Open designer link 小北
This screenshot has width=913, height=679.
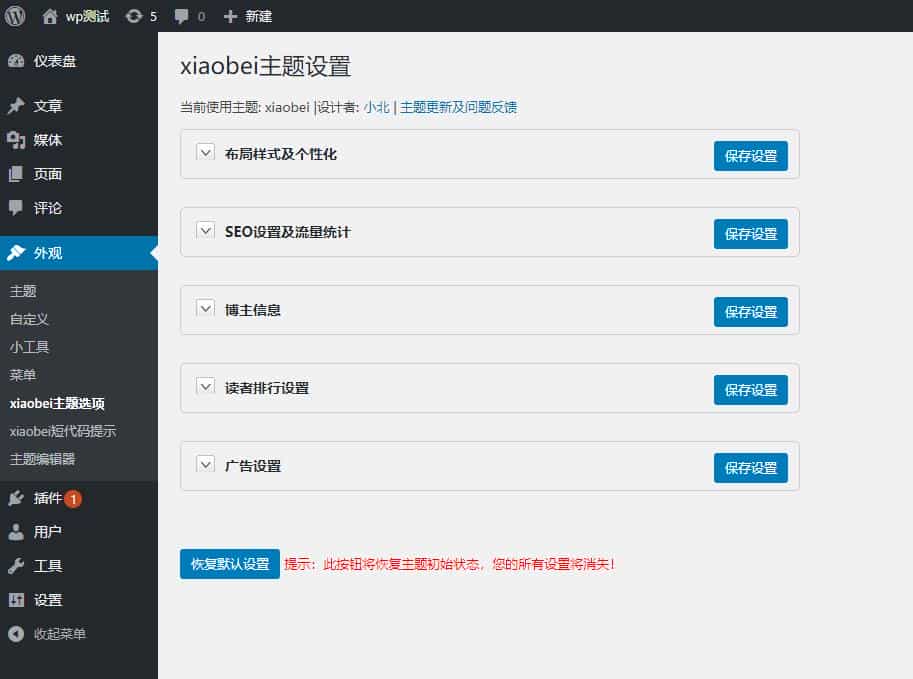pyautogui.click(x=376, y=107)
